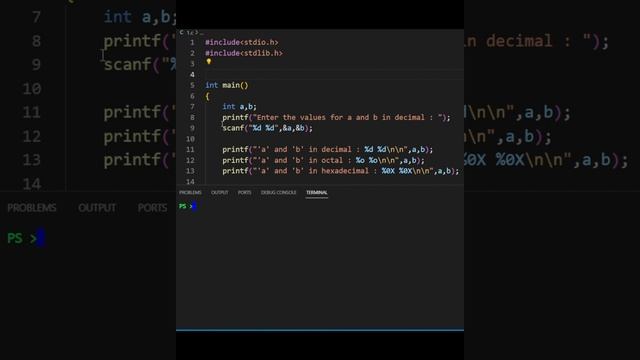The height and width of the screenshot is (360, 640).
Task: Open the PORTS tab in sharp center panel
Action: 244,192
